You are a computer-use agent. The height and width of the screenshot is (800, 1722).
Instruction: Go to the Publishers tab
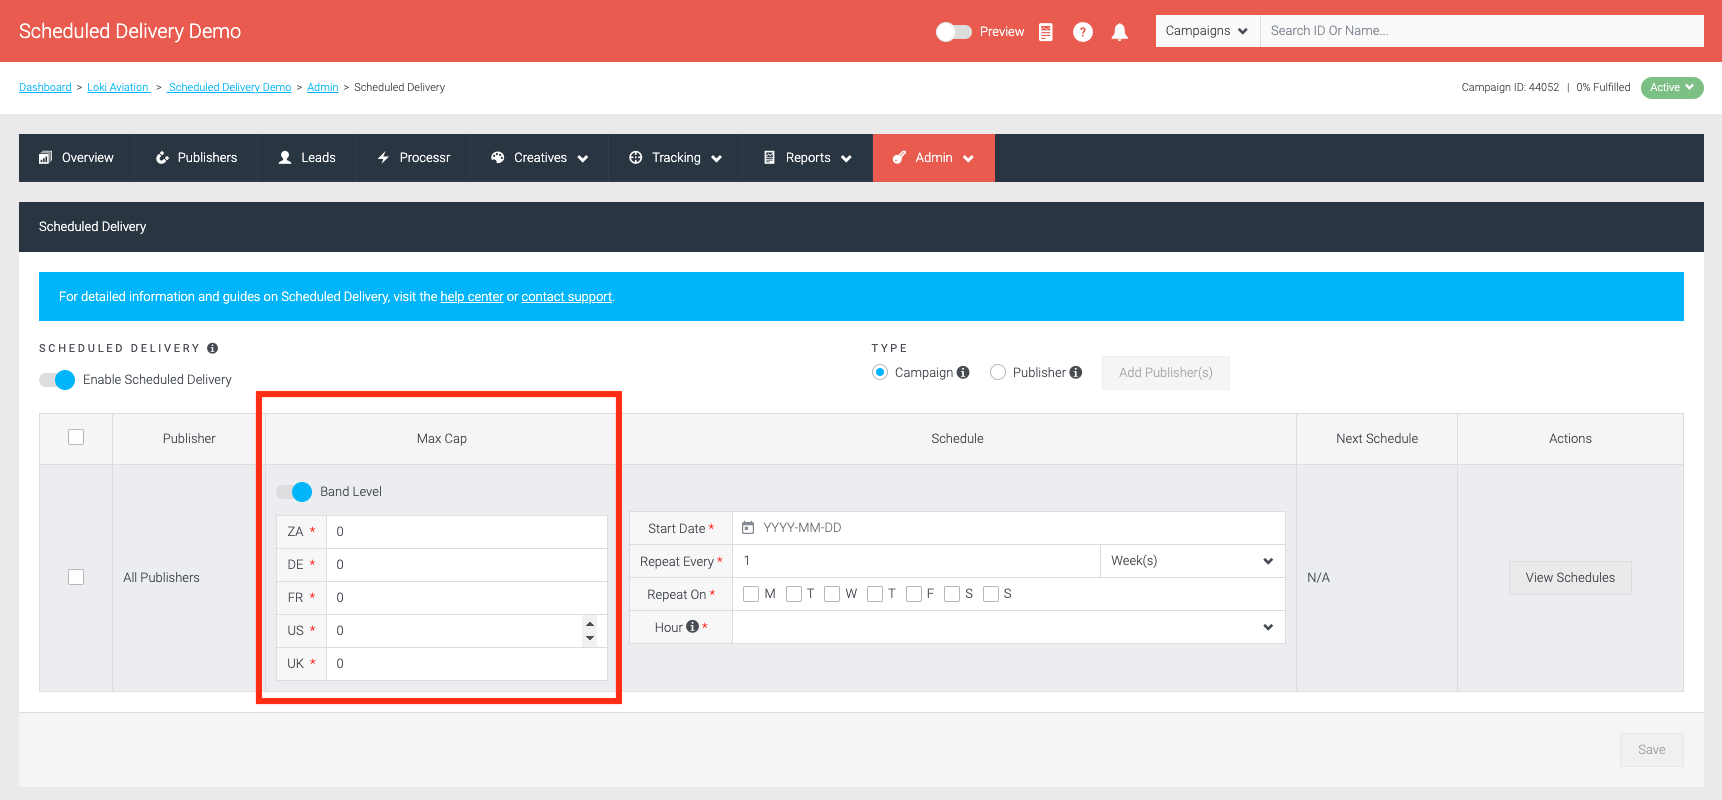[x=197, y=158]
